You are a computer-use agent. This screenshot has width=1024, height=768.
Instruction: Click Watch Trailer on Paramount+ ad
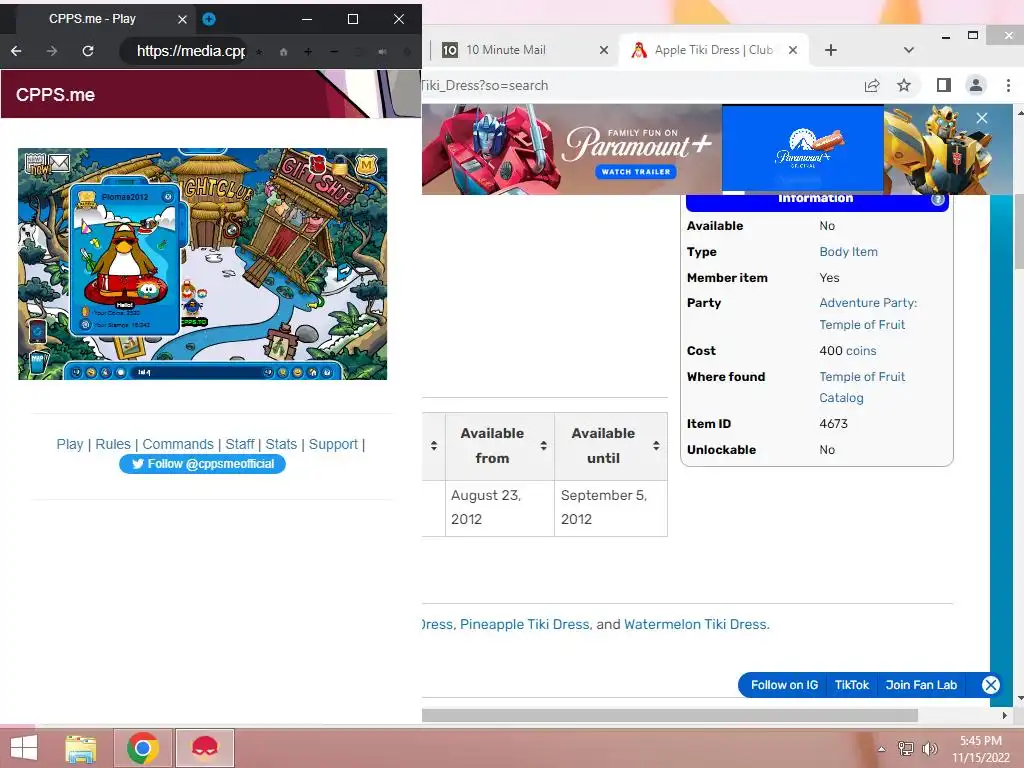pyautogui.click(x=635, y=172)
